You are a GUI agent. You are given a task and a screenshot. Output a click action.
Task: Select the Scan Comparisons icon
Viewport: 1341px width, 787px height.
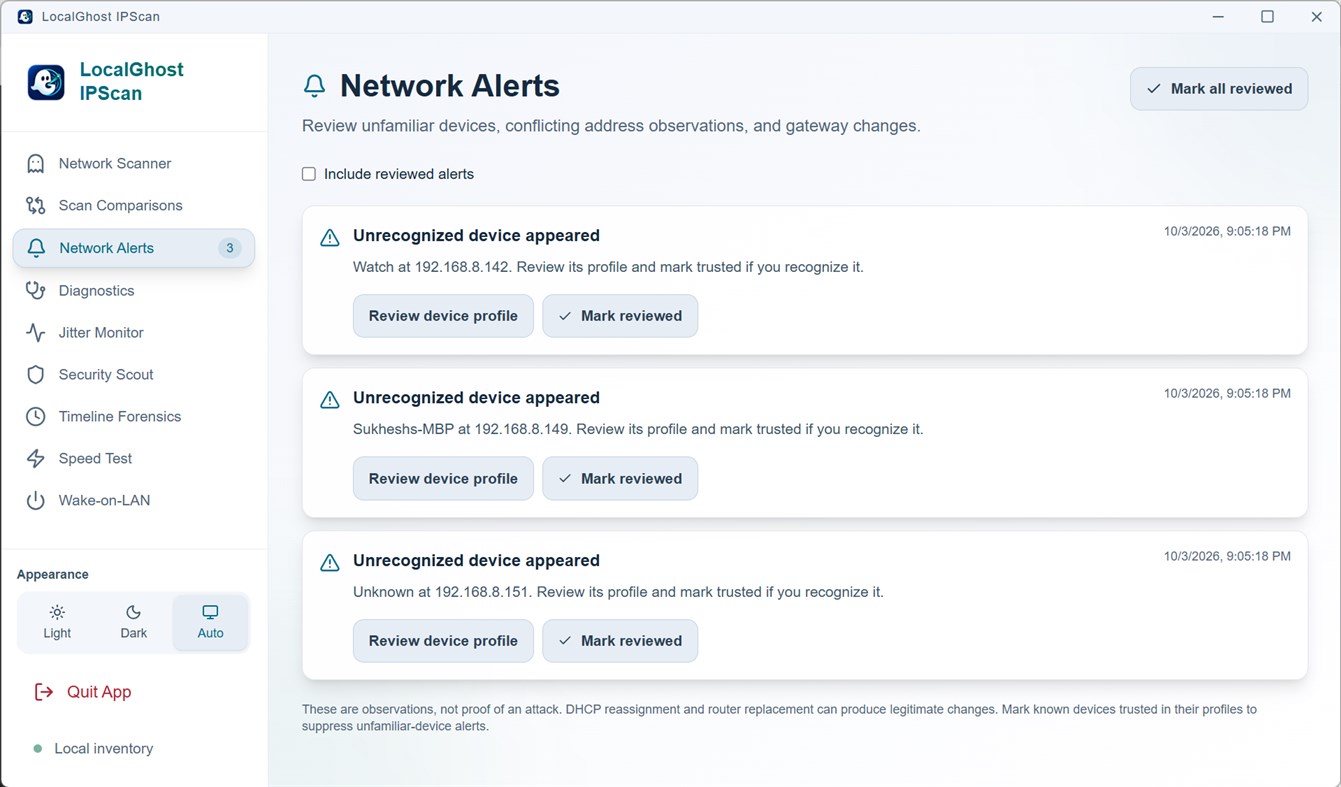pos(36,205)
